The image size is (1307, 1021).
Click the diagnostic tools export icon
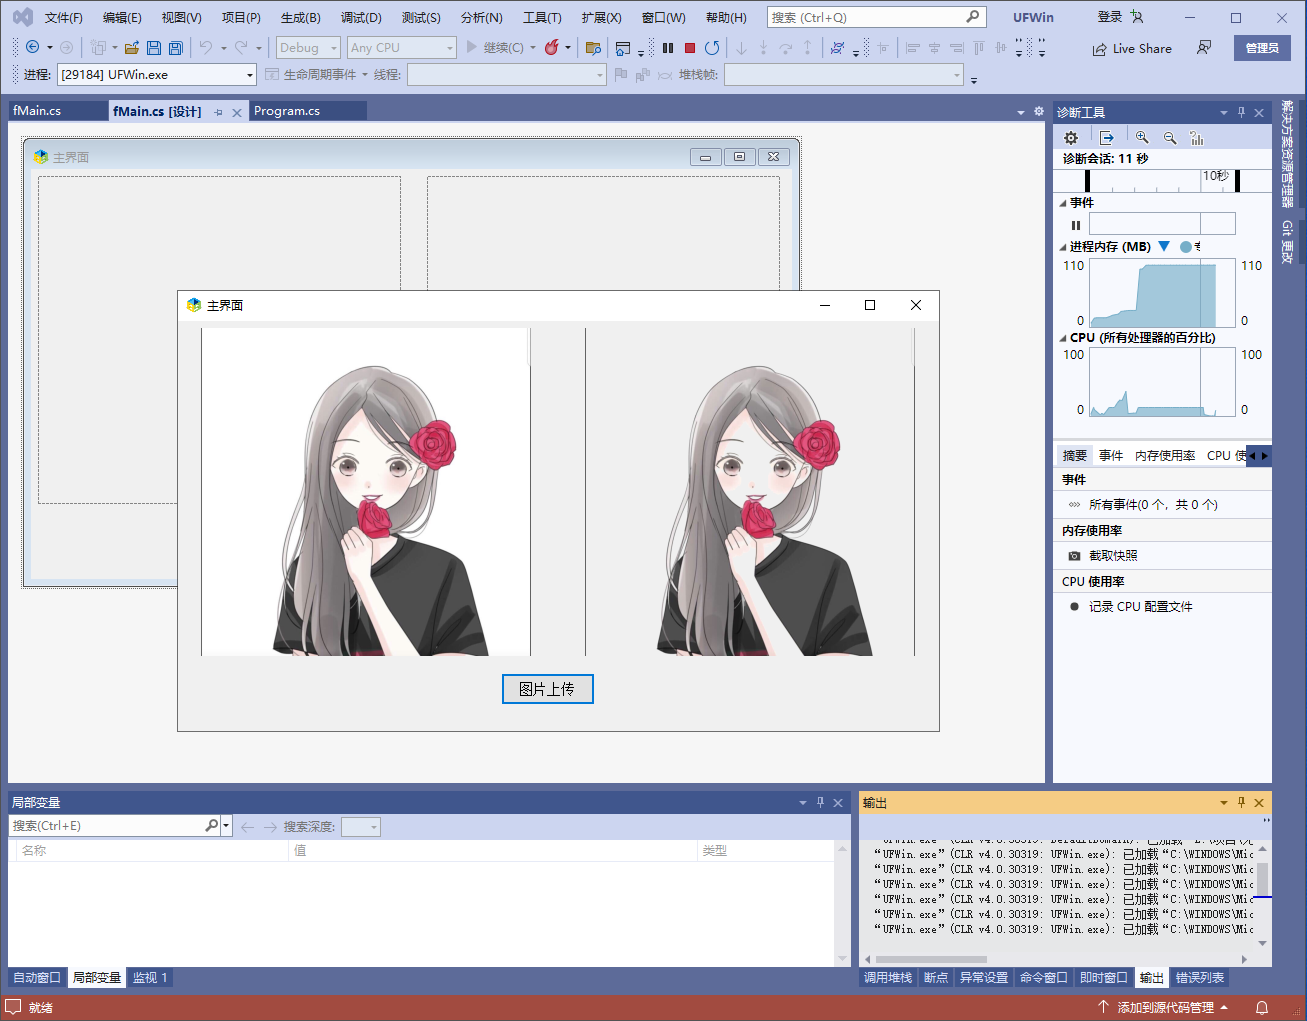point(1106,138)
